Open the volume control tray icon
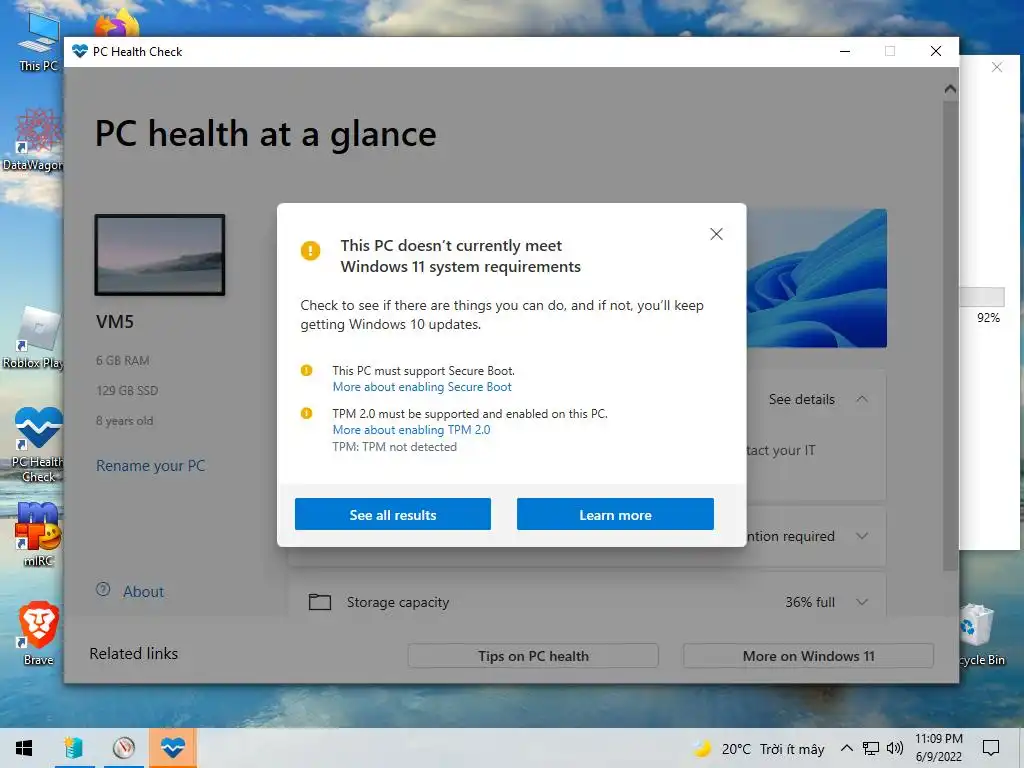 895,748
